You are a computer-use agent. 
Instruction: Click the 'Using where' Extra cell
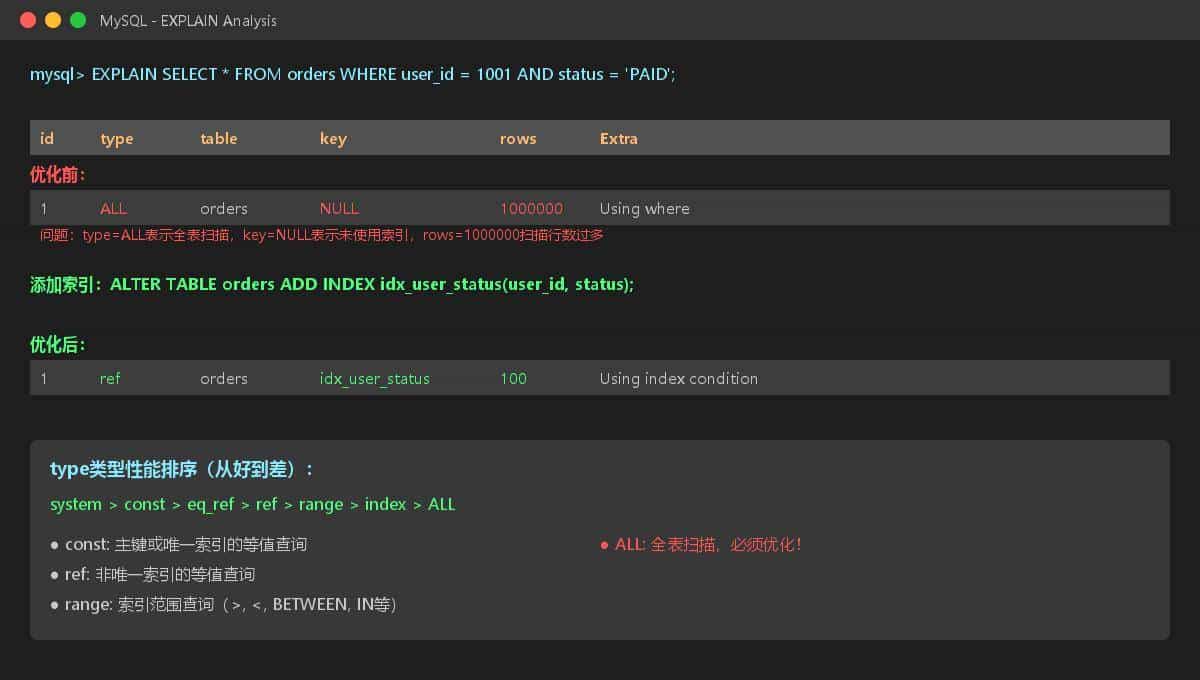pos(644,209)
